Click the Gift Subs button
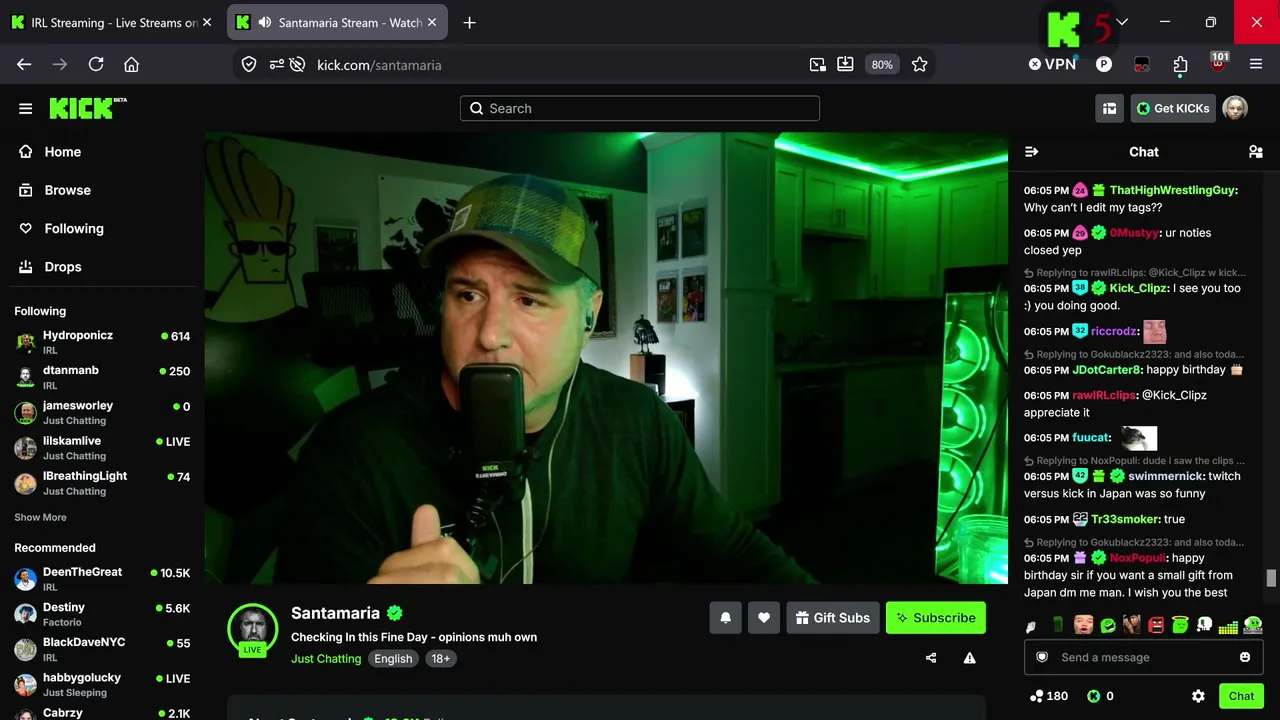 coord(833,618)
